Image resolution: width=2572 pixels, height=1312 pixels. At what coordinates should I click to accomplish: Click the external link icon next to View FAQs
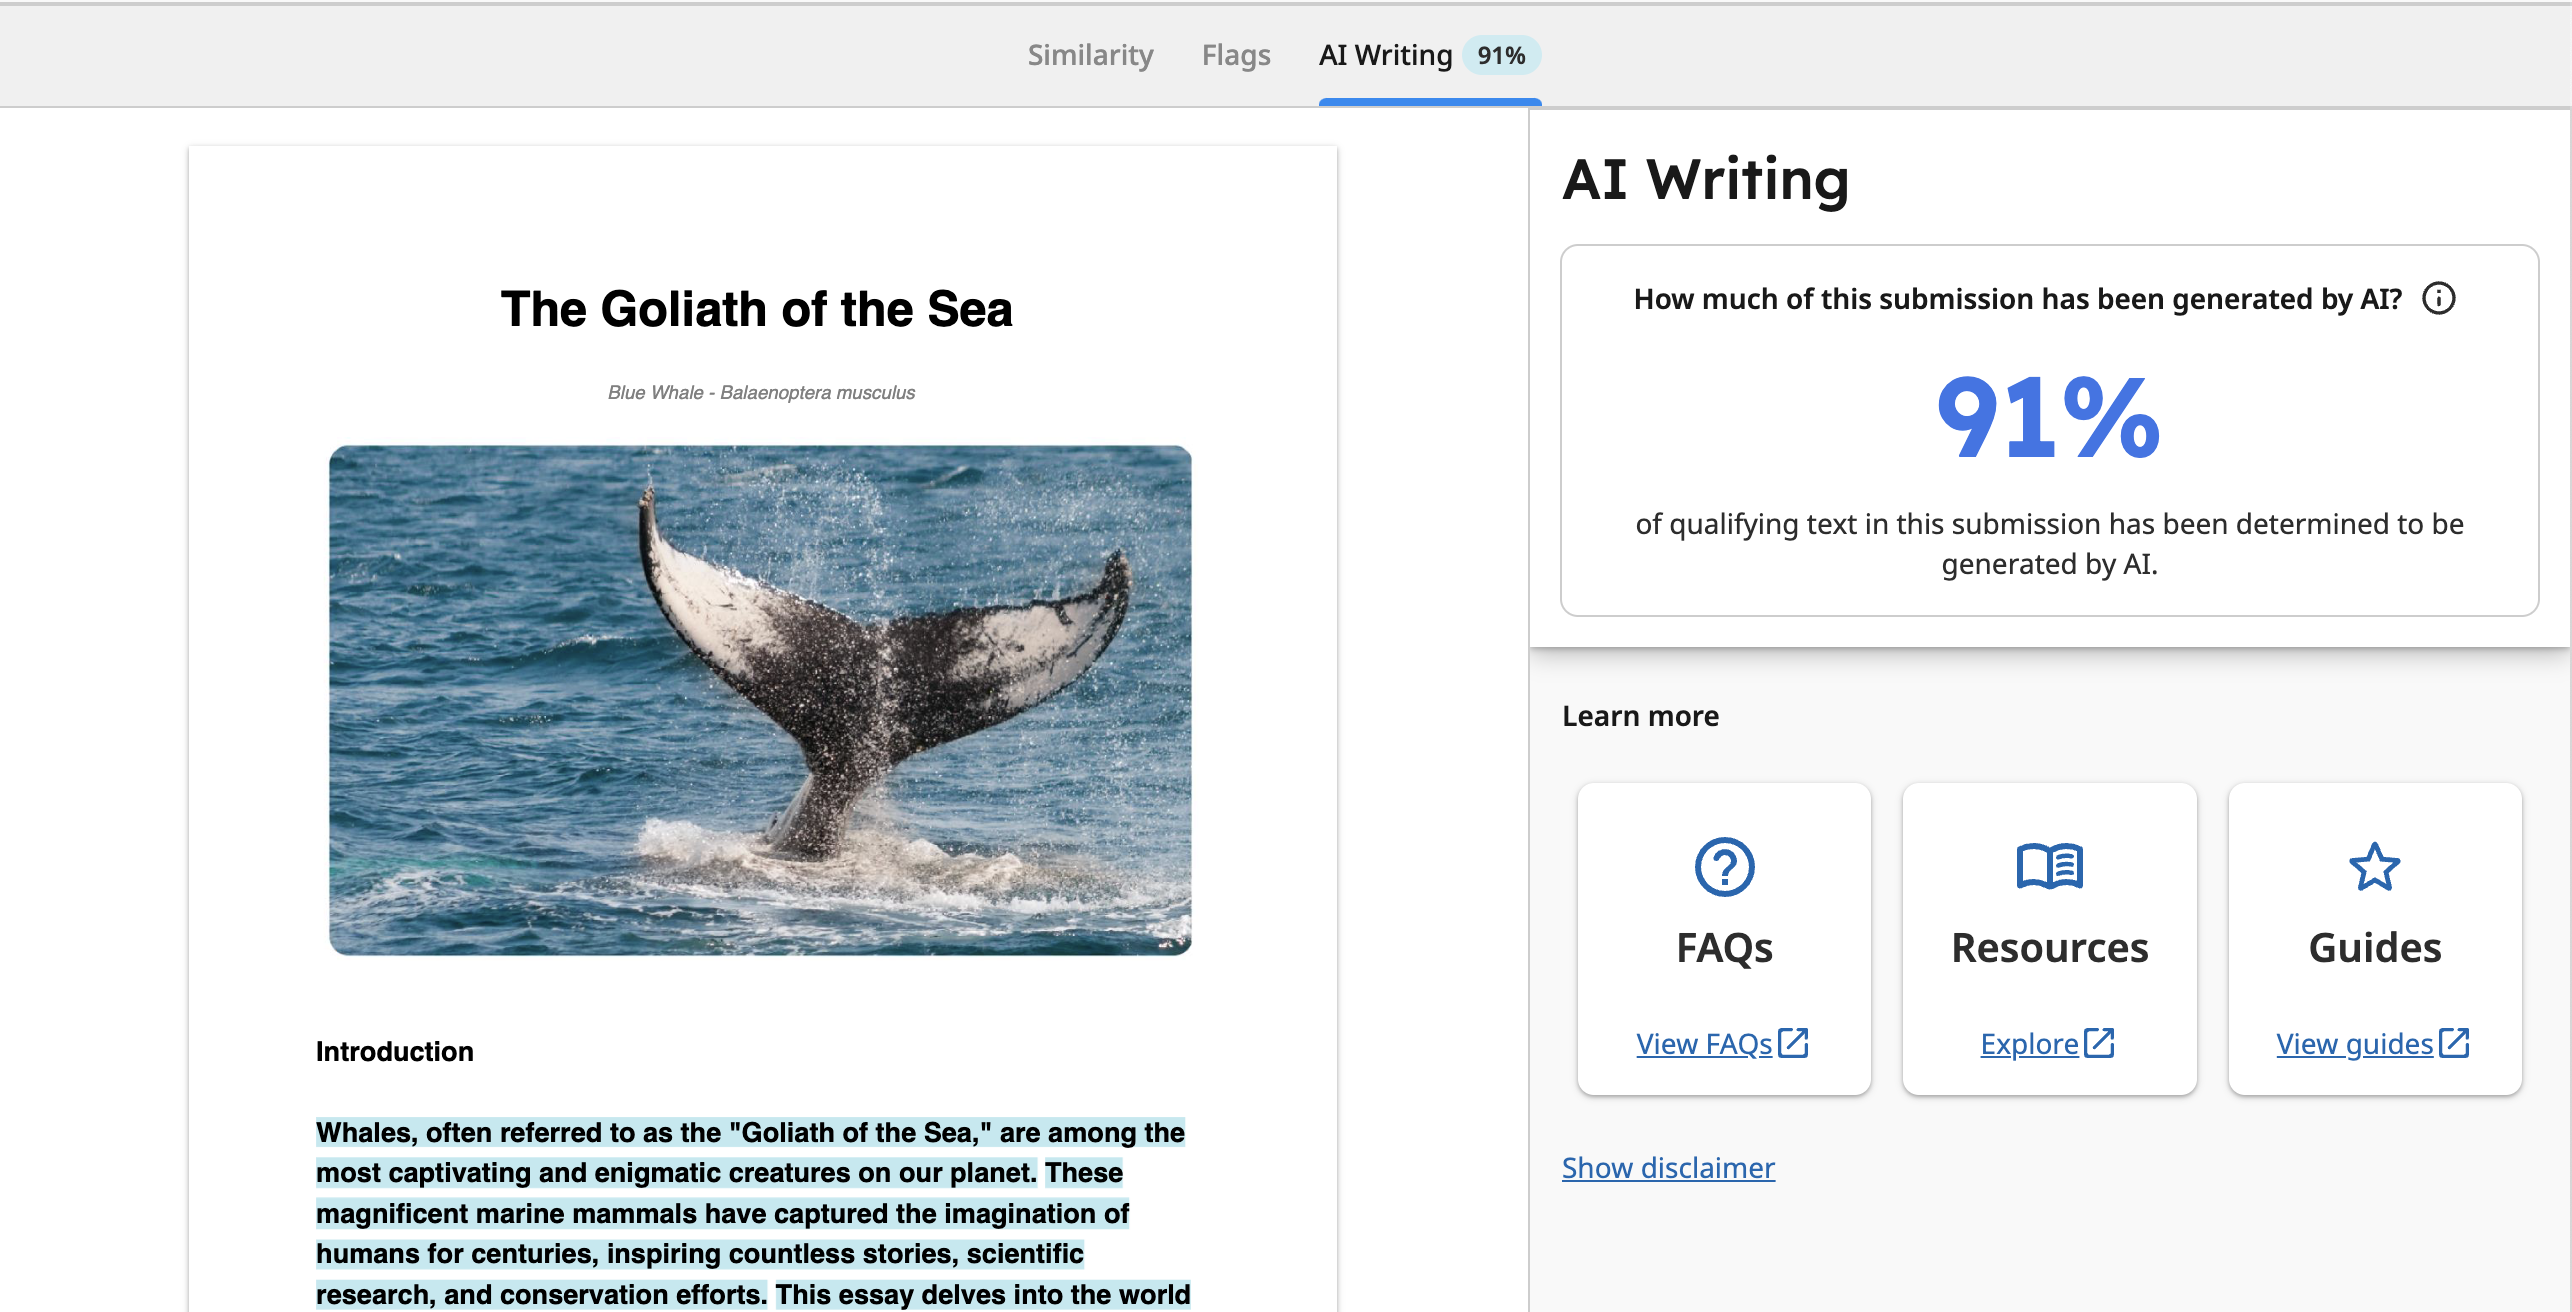point(1794,1042)
